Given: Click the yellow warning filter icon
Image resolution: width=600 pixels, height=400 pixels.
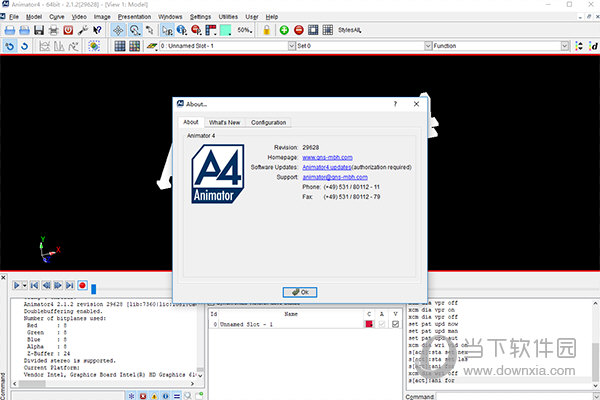Looking at the screenshot, I should pyautogui.click(x=154, y=396).
